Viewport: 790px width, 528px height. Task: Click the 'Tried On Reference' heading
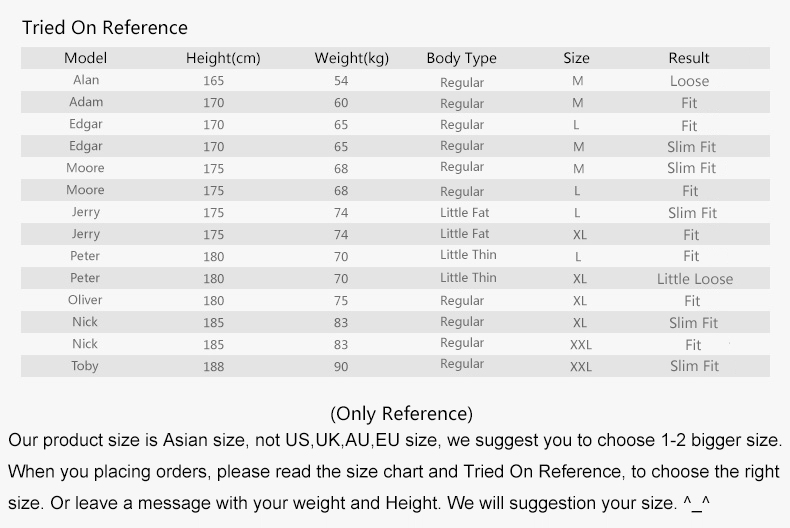(105, 27)
